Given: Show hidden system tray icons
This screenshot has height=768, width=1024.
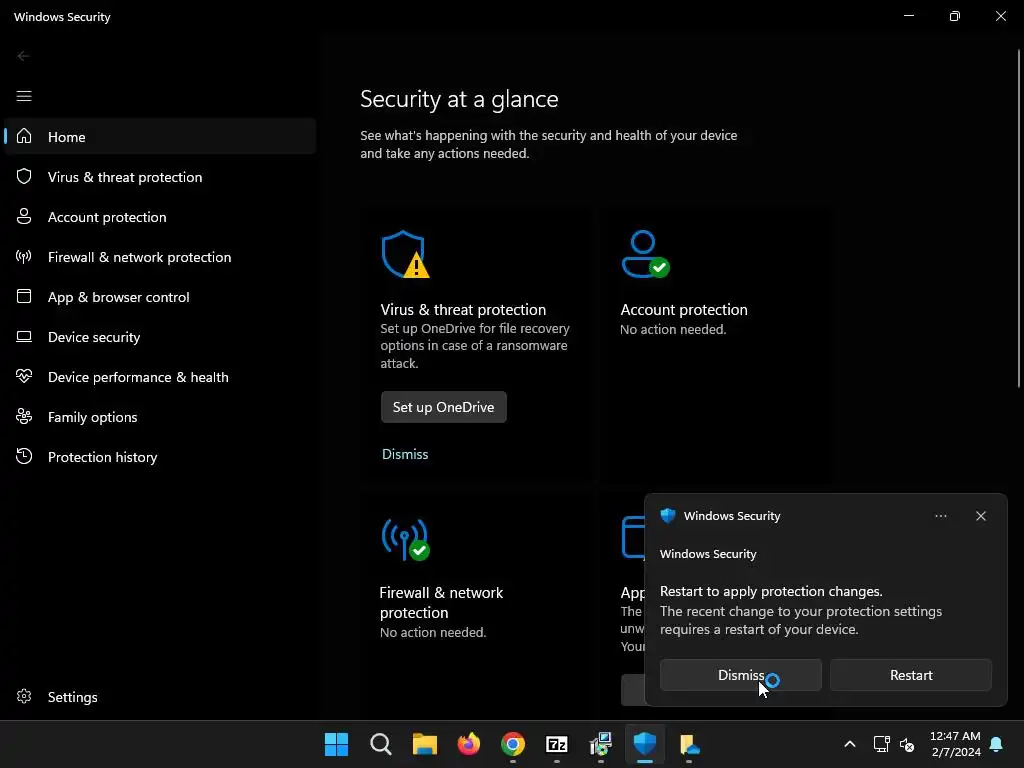Looking at the screenshot, I should [850, 744].
